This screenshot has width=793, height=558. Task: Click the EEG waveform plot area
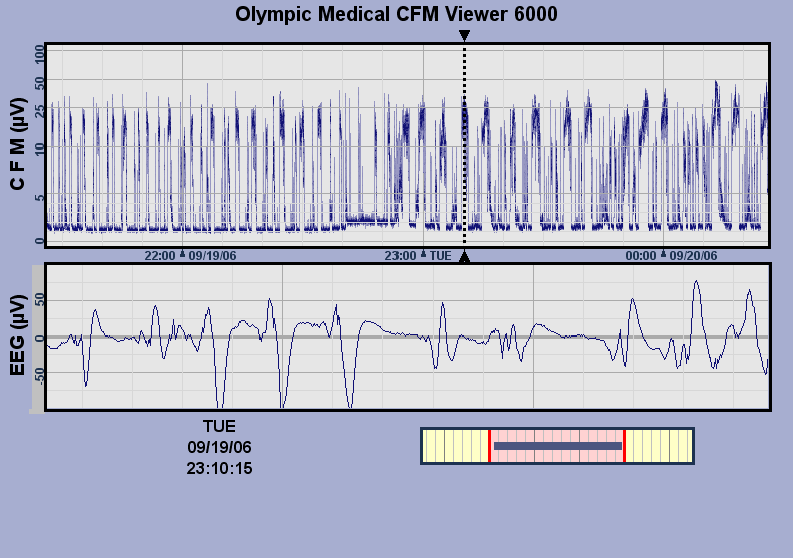tap(408, 336)
